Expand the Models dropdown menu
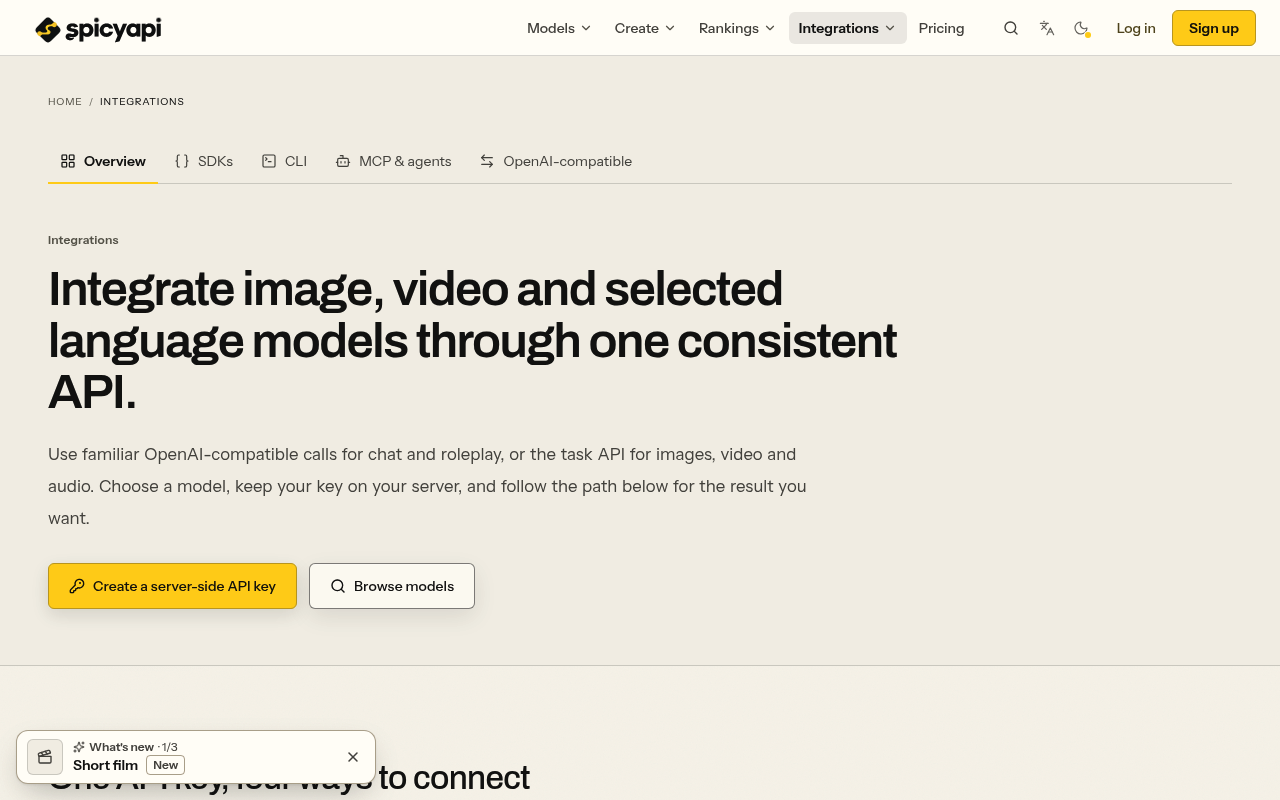Viewport: 1280px width, 800px height. pos(559,28)
